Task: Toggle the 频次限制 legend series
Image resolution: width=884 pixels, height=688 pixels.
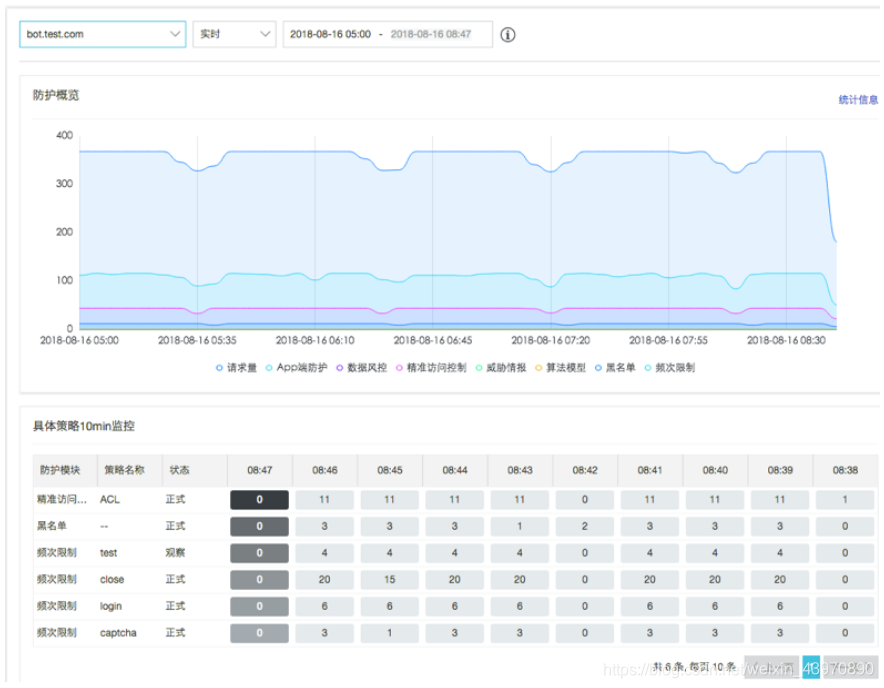Action: (670, 368)
